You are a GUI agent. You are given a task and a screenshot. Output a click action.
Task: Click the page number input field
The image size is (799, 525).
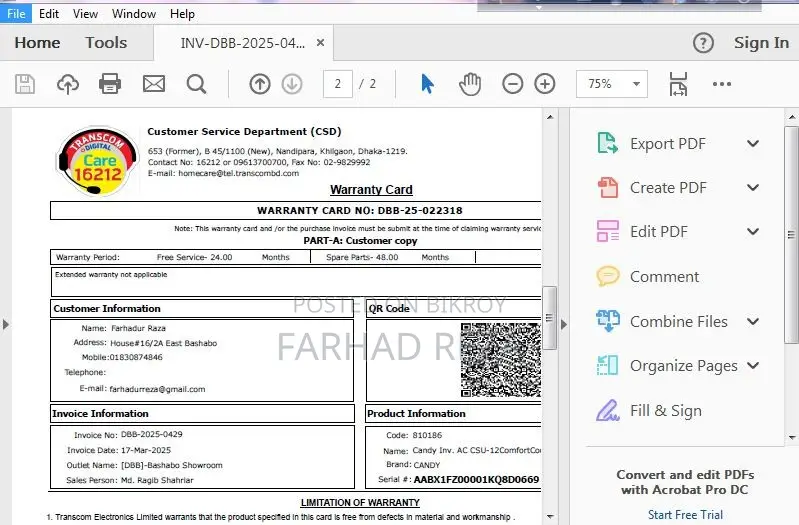point(338,84)
